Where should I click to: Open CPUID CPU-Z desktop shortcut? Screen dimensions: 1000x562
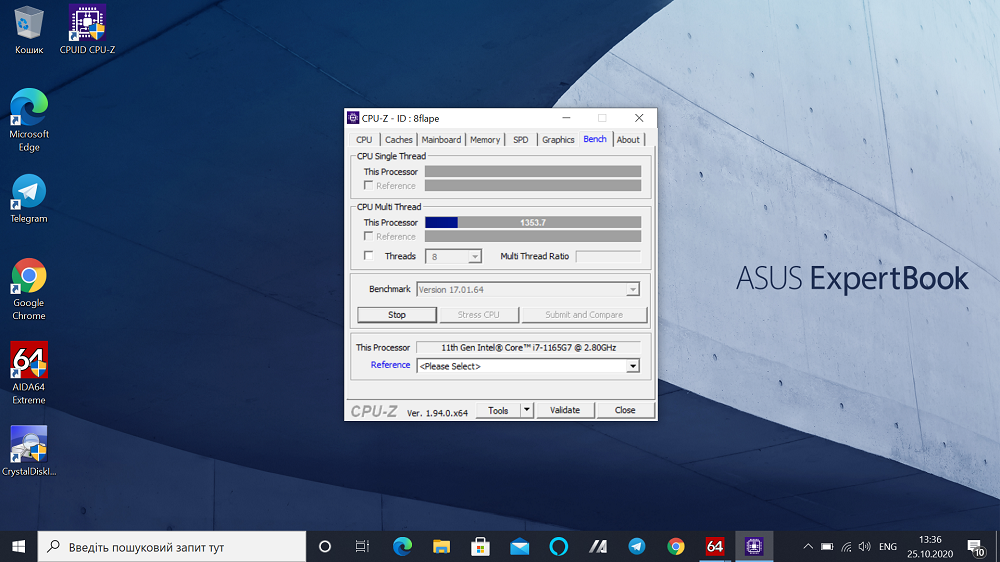(87, 30)
